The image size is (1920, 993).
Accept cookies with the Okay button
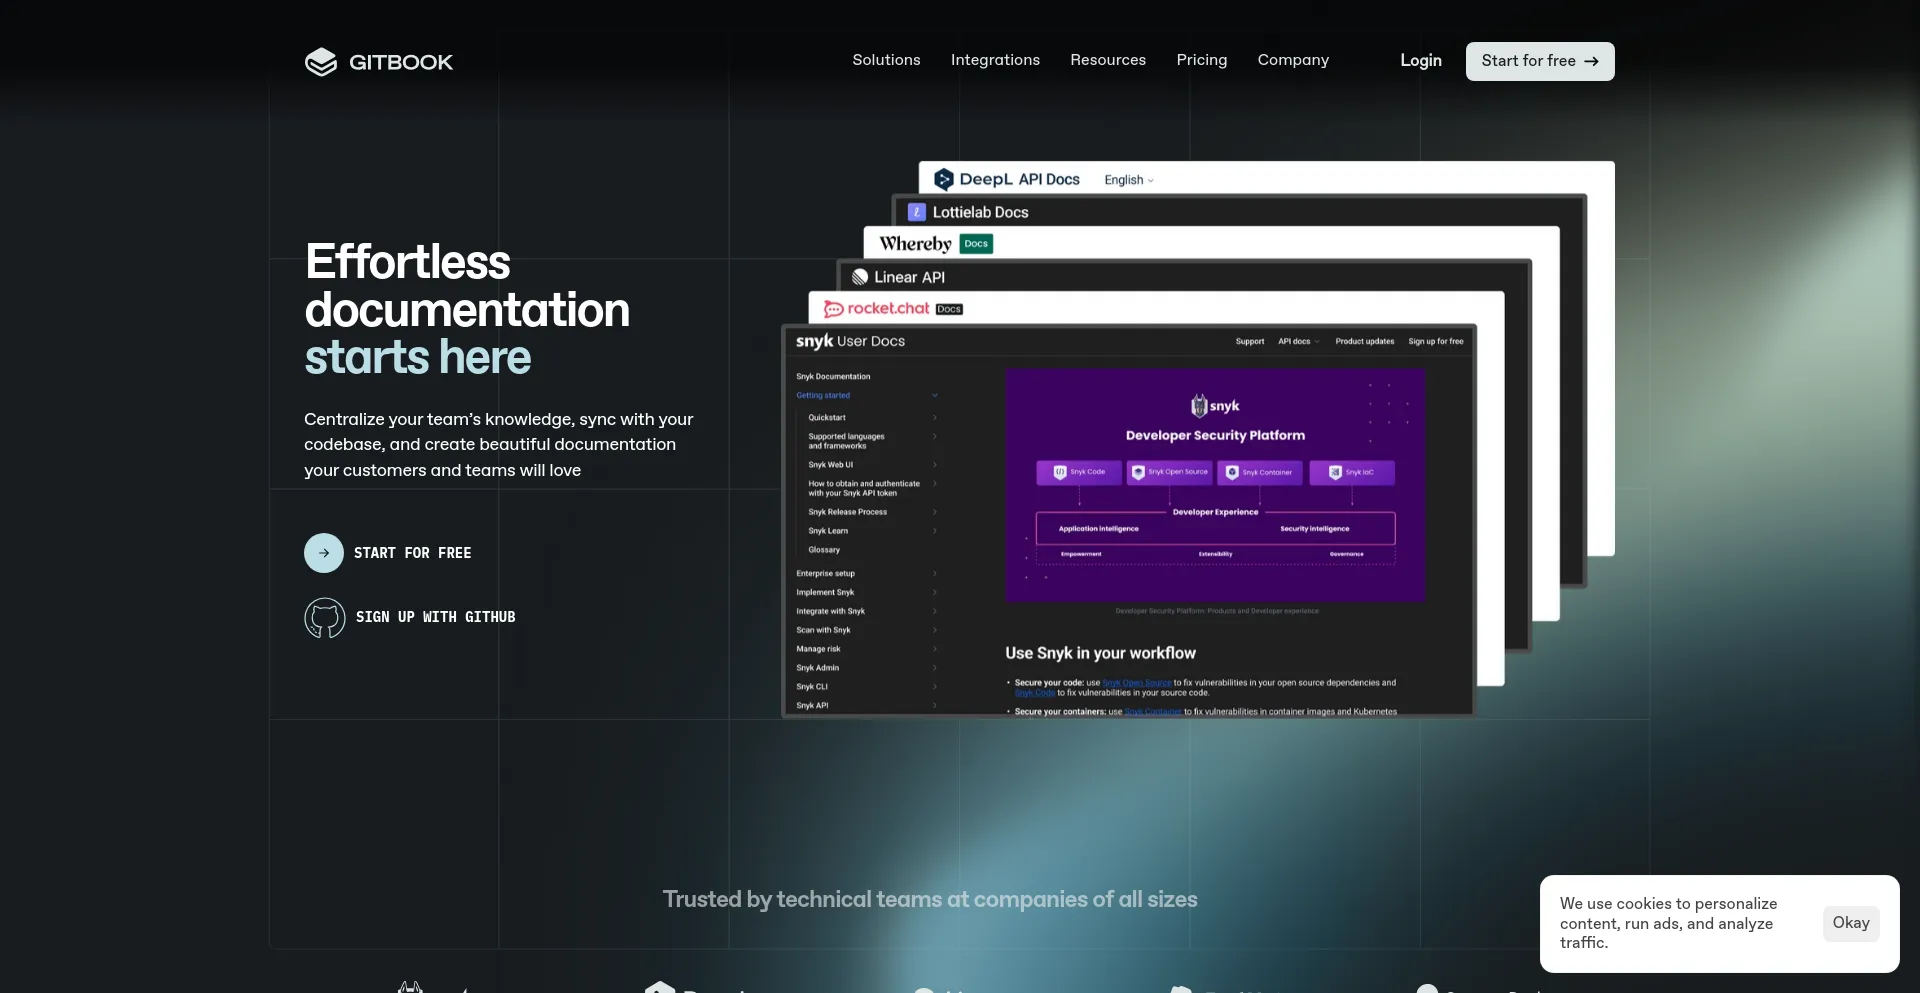(1851, 923)
